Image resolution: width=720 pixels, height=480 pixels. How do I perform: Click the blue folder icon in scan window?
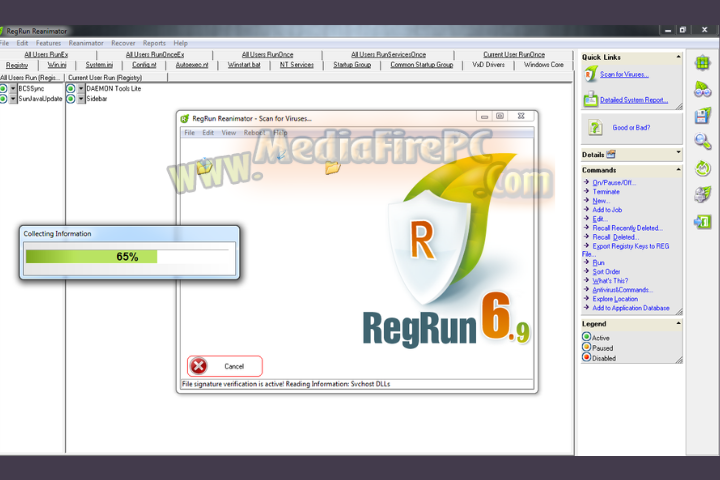tap(205, 166)
